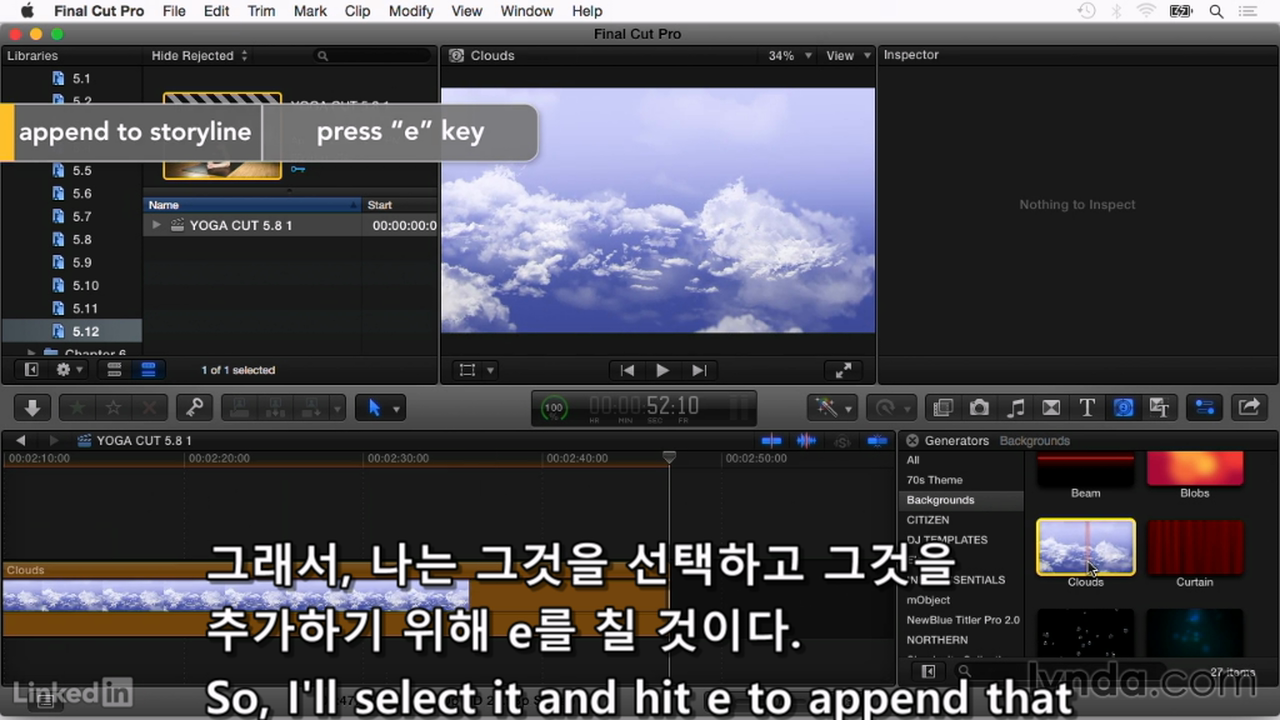Switch browser to filmstrip view
This screenshot has height=720, width=1280.
(114, 369)
